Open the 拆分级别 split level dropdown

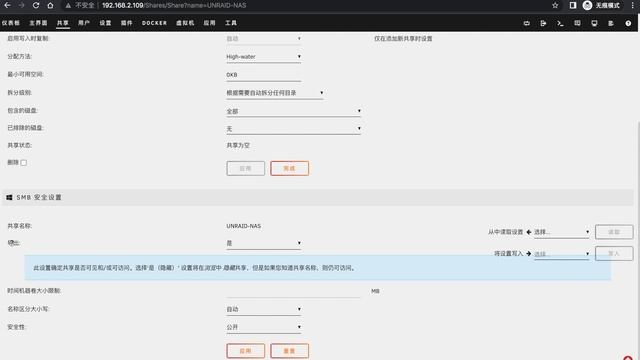[275, 93]
